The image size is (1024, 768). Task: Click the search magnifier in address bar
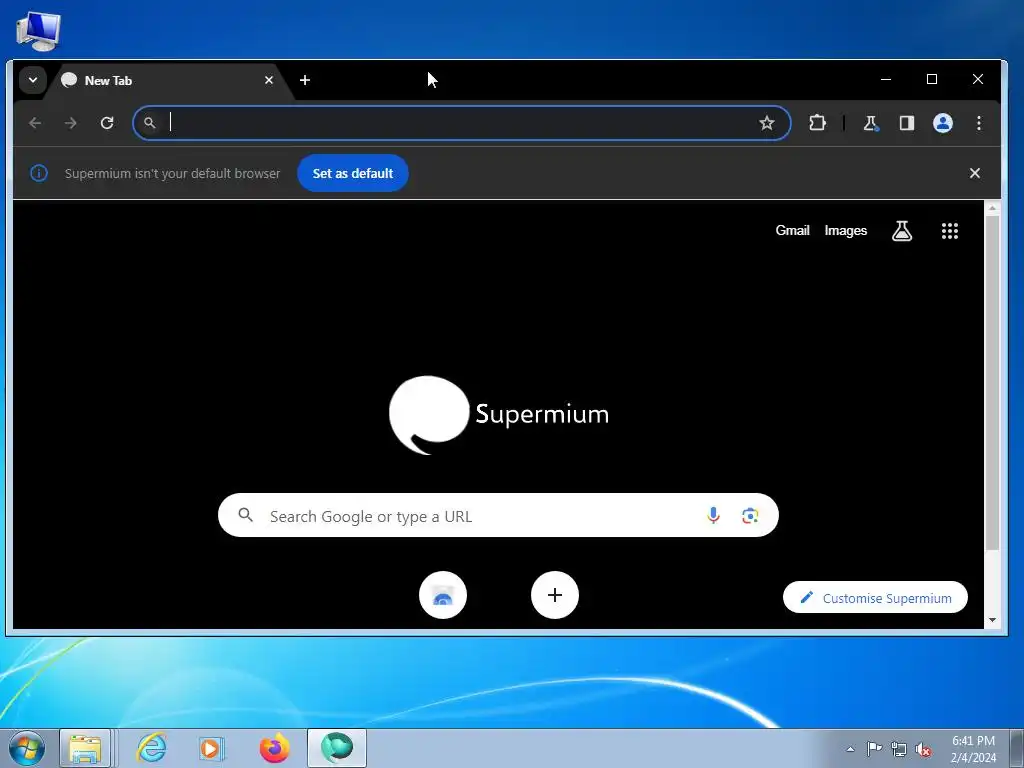(150, 123)
